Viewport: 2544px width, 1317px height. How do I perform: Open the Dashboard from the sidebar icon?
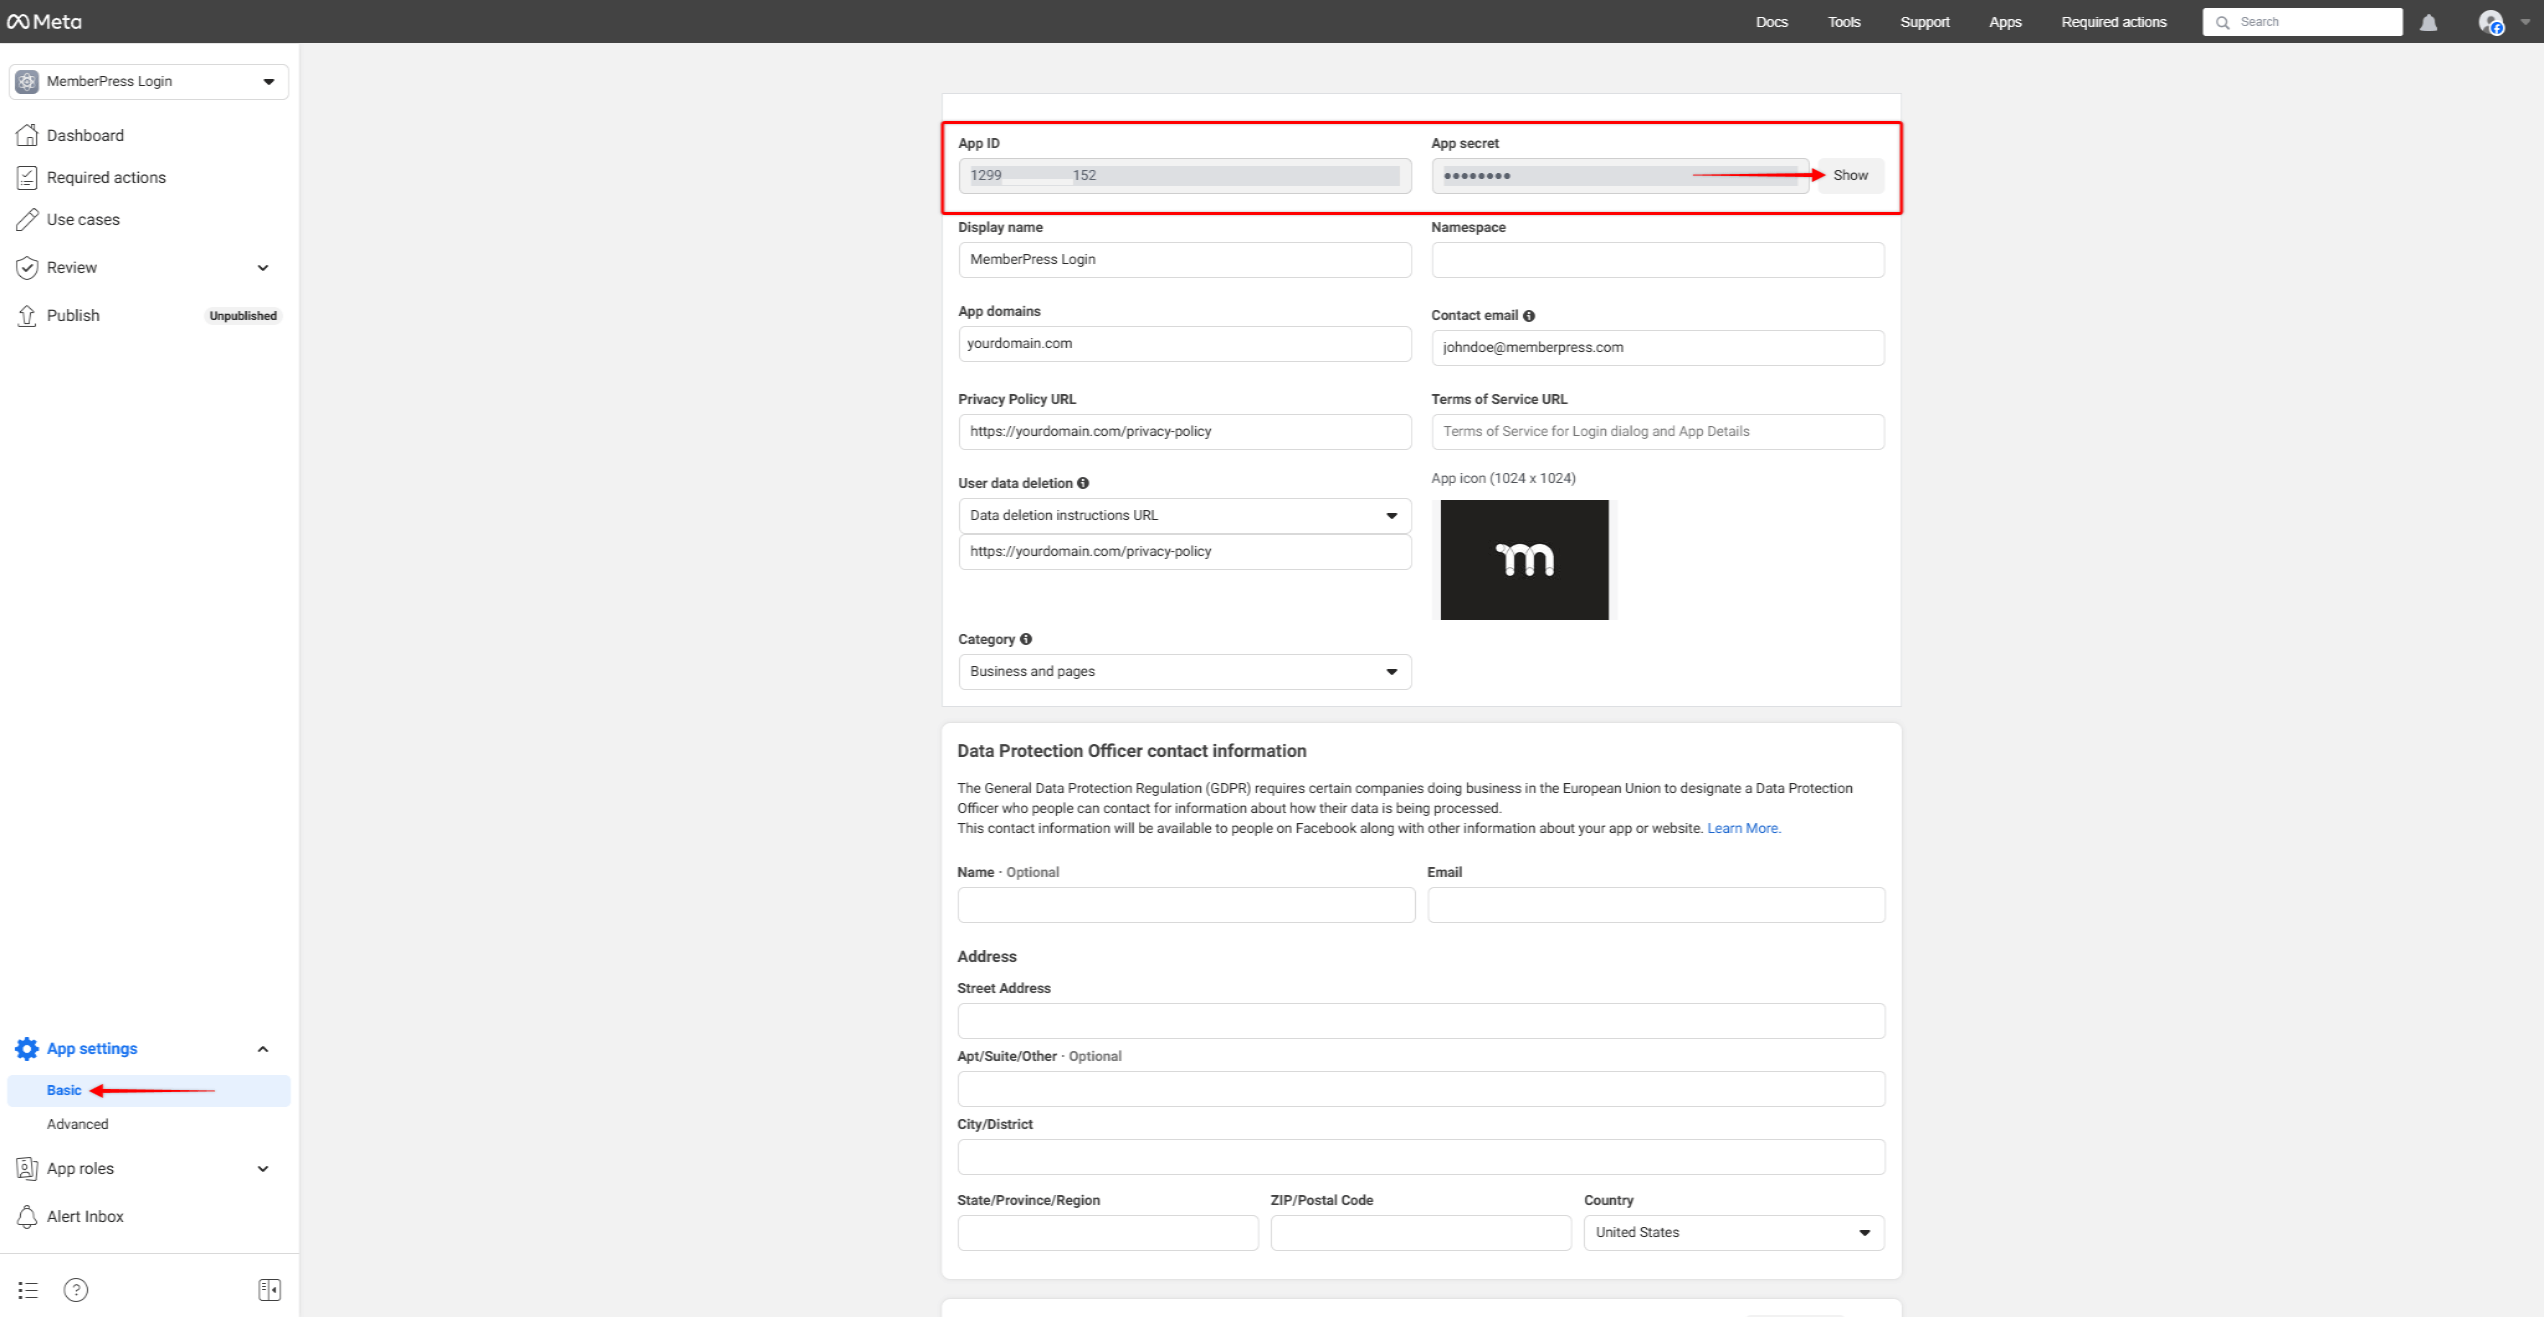(x=28, y=135)
